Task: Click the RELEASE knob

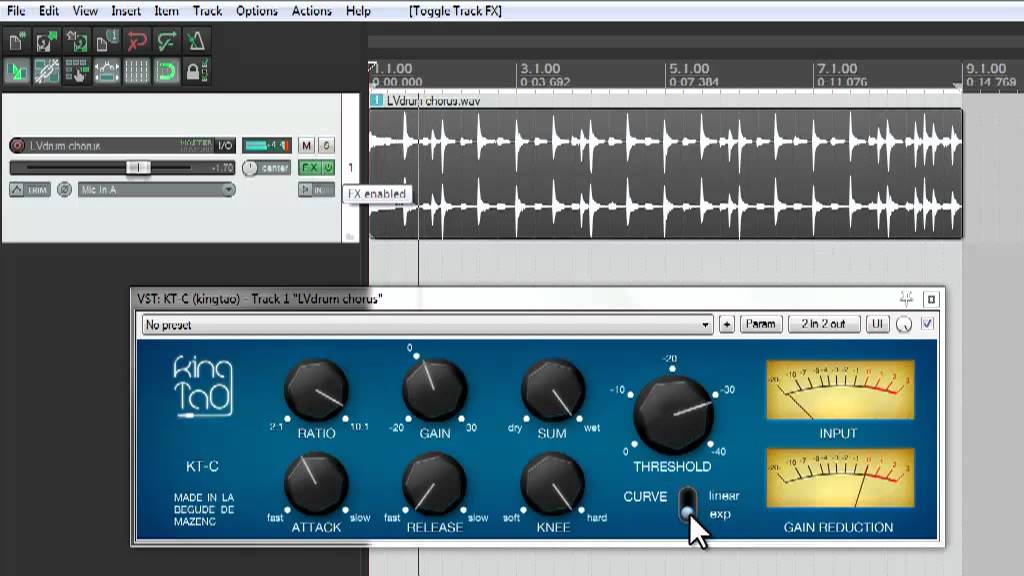Action: [x=434, y=485]
